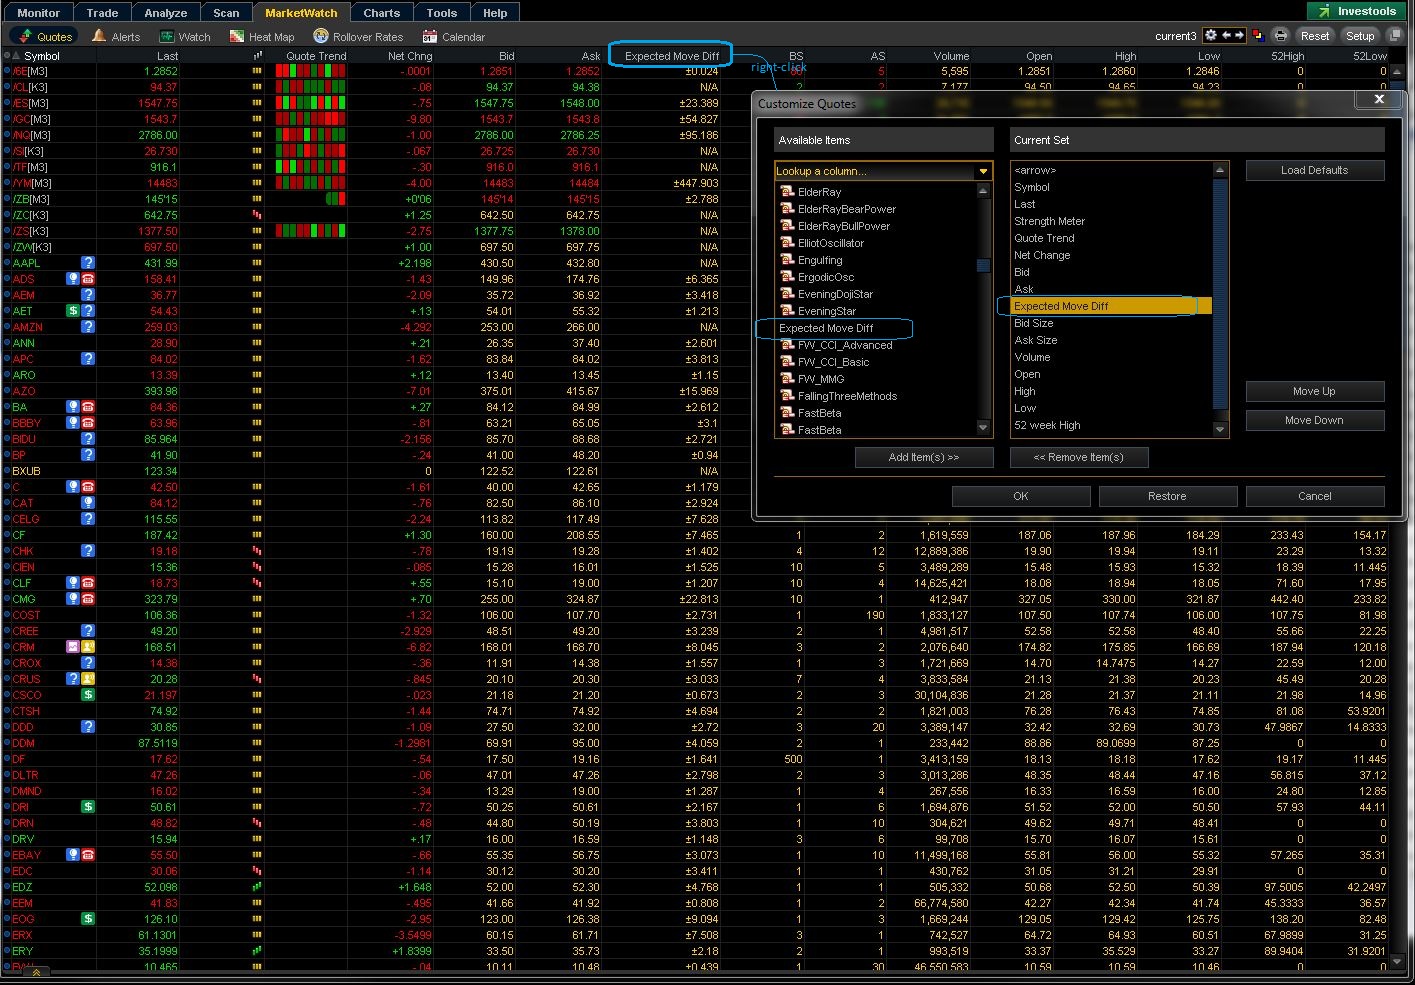
Task: Click the Move Down button
Action: tap(1315, 420)
